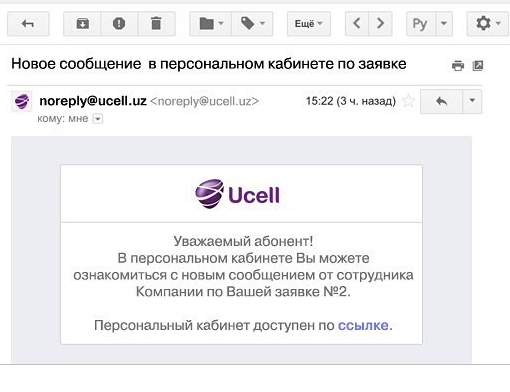This screenshot has width=510, height=392.
Task: Click the Ucell logo in email body
Action: tap(237, 194)
